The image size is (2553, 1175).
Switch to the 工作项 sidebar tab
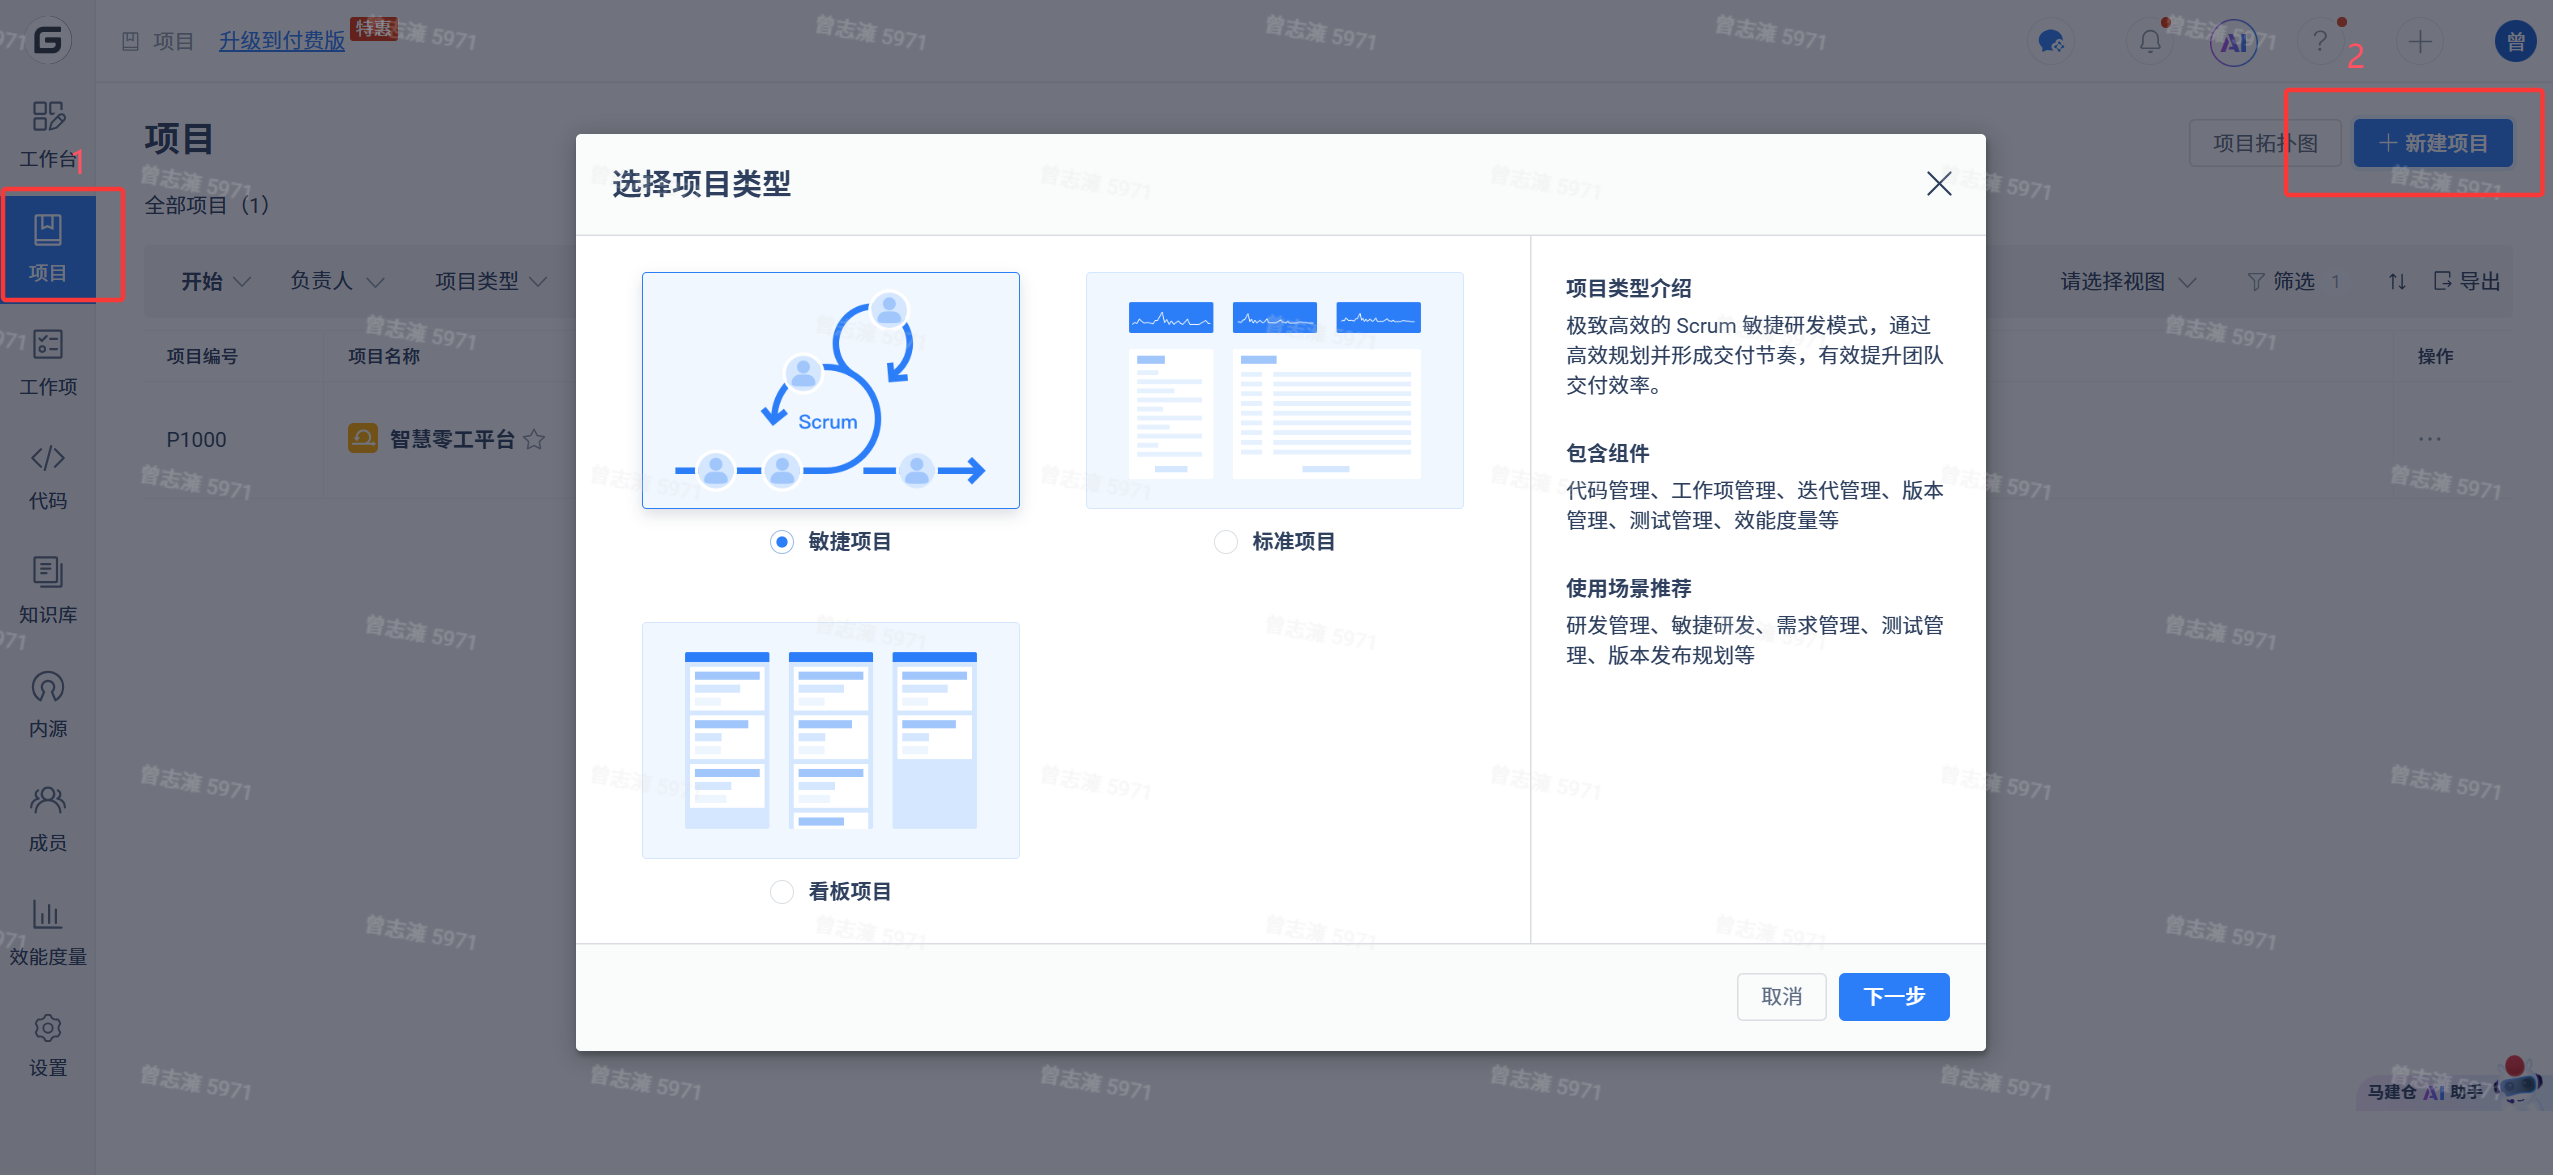click(x=47, y=361)
